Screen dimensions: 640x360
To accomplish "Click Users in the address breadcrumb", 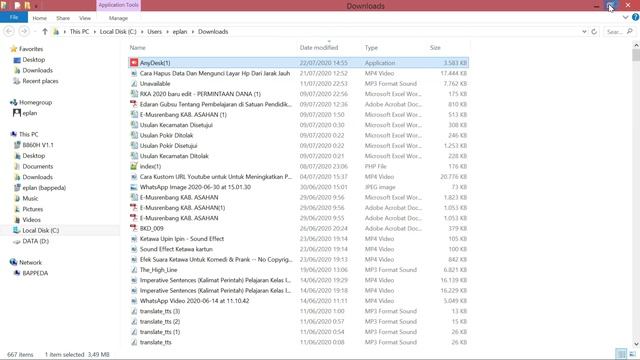I will tap(154, 31).
